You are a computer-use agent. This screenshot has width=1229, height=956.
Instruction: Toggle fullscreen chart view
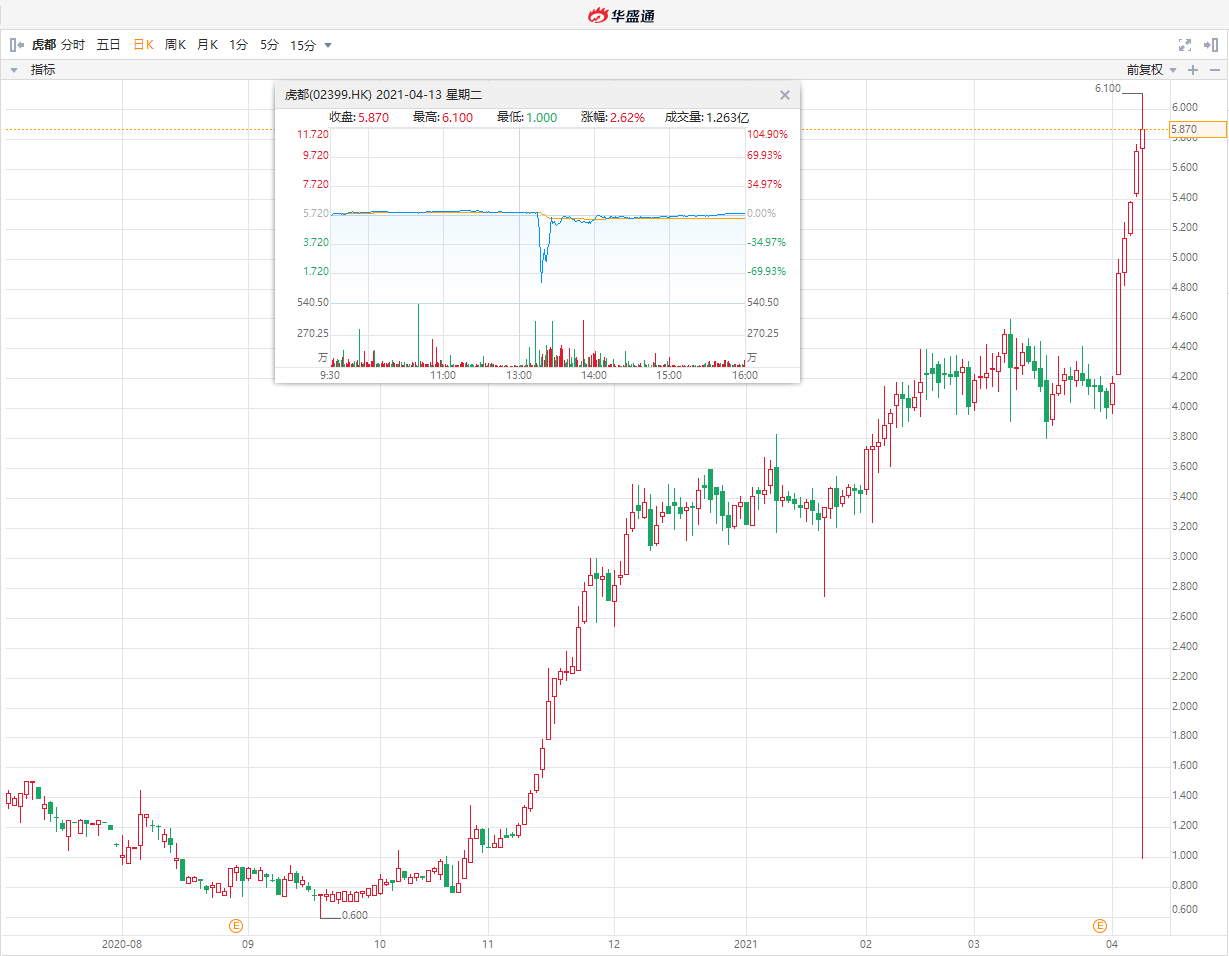[1185, 45]
